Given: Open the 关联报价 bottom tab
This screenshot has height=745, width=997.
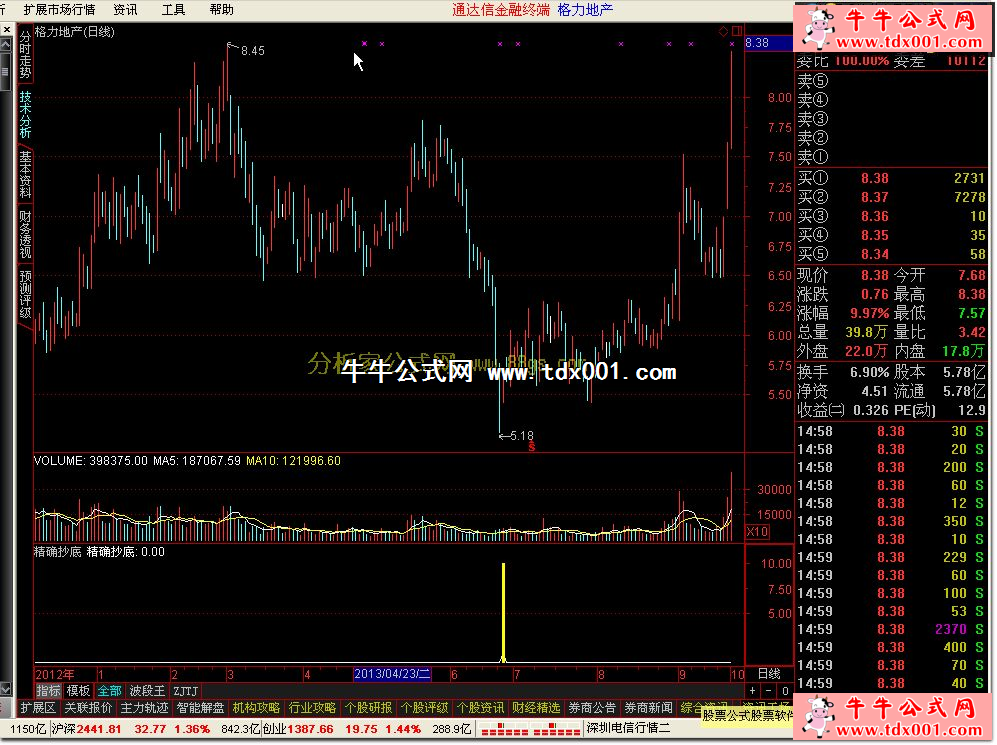Looking at the screenshot, I should (x=88, y=708).
